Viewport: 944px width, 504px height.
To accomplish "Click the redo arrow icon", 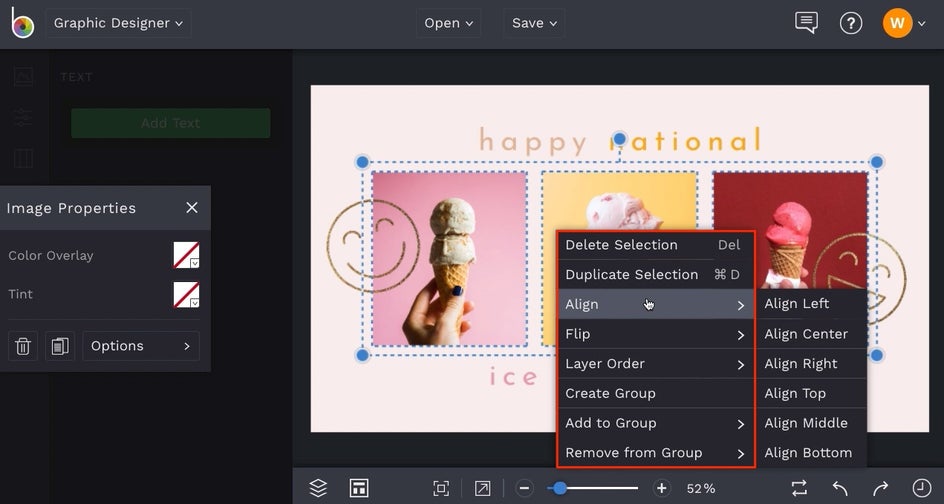I will (x=880, y=488).
